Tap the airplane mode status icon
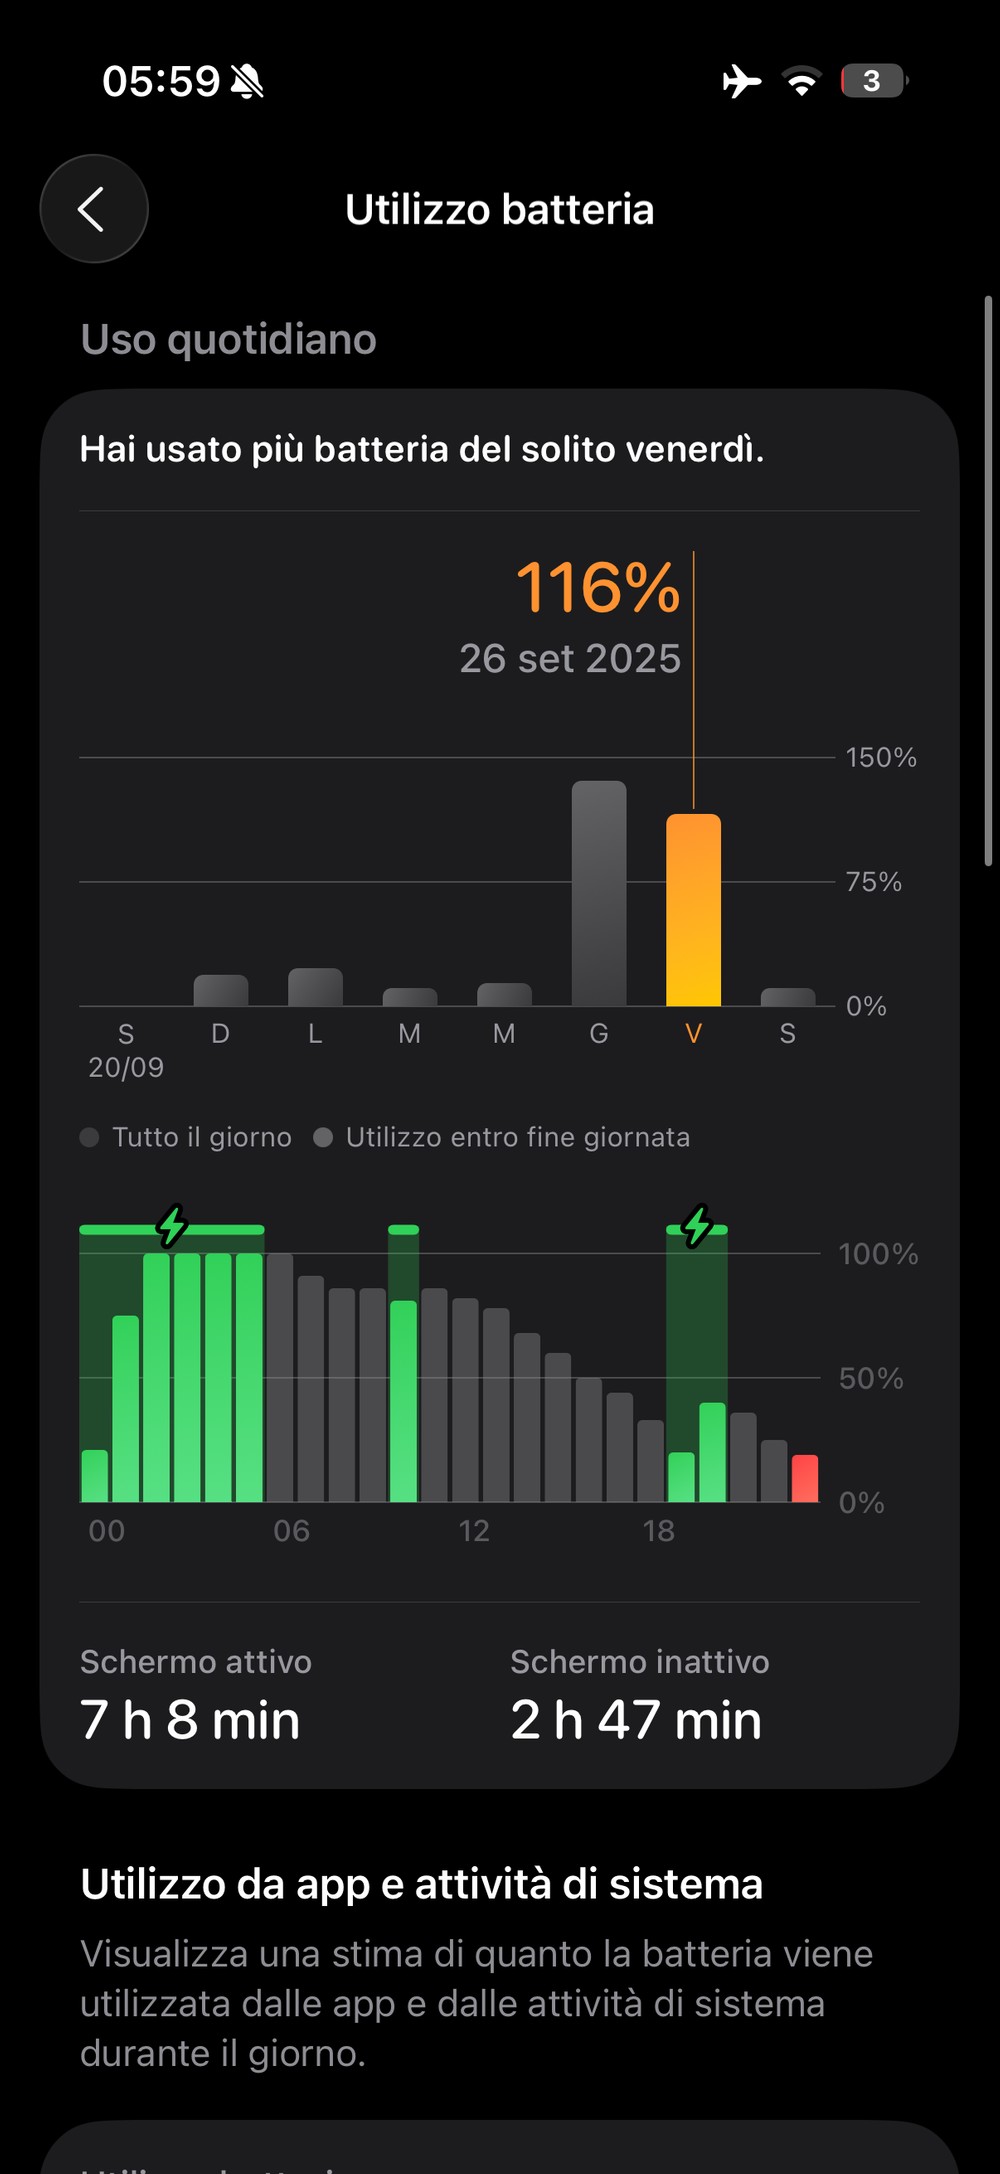Screen dimensions: 1000x2174 click(x=741, y=81)
